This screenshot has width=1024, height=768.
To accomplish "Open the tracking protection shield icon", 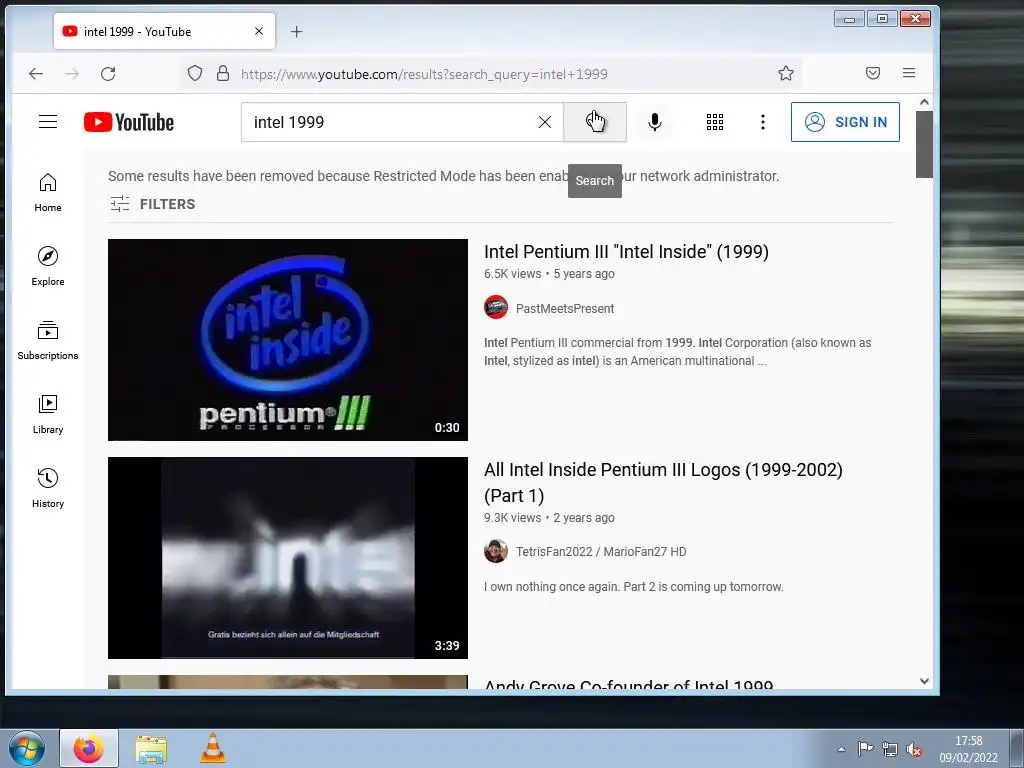I will pos(195,73).
